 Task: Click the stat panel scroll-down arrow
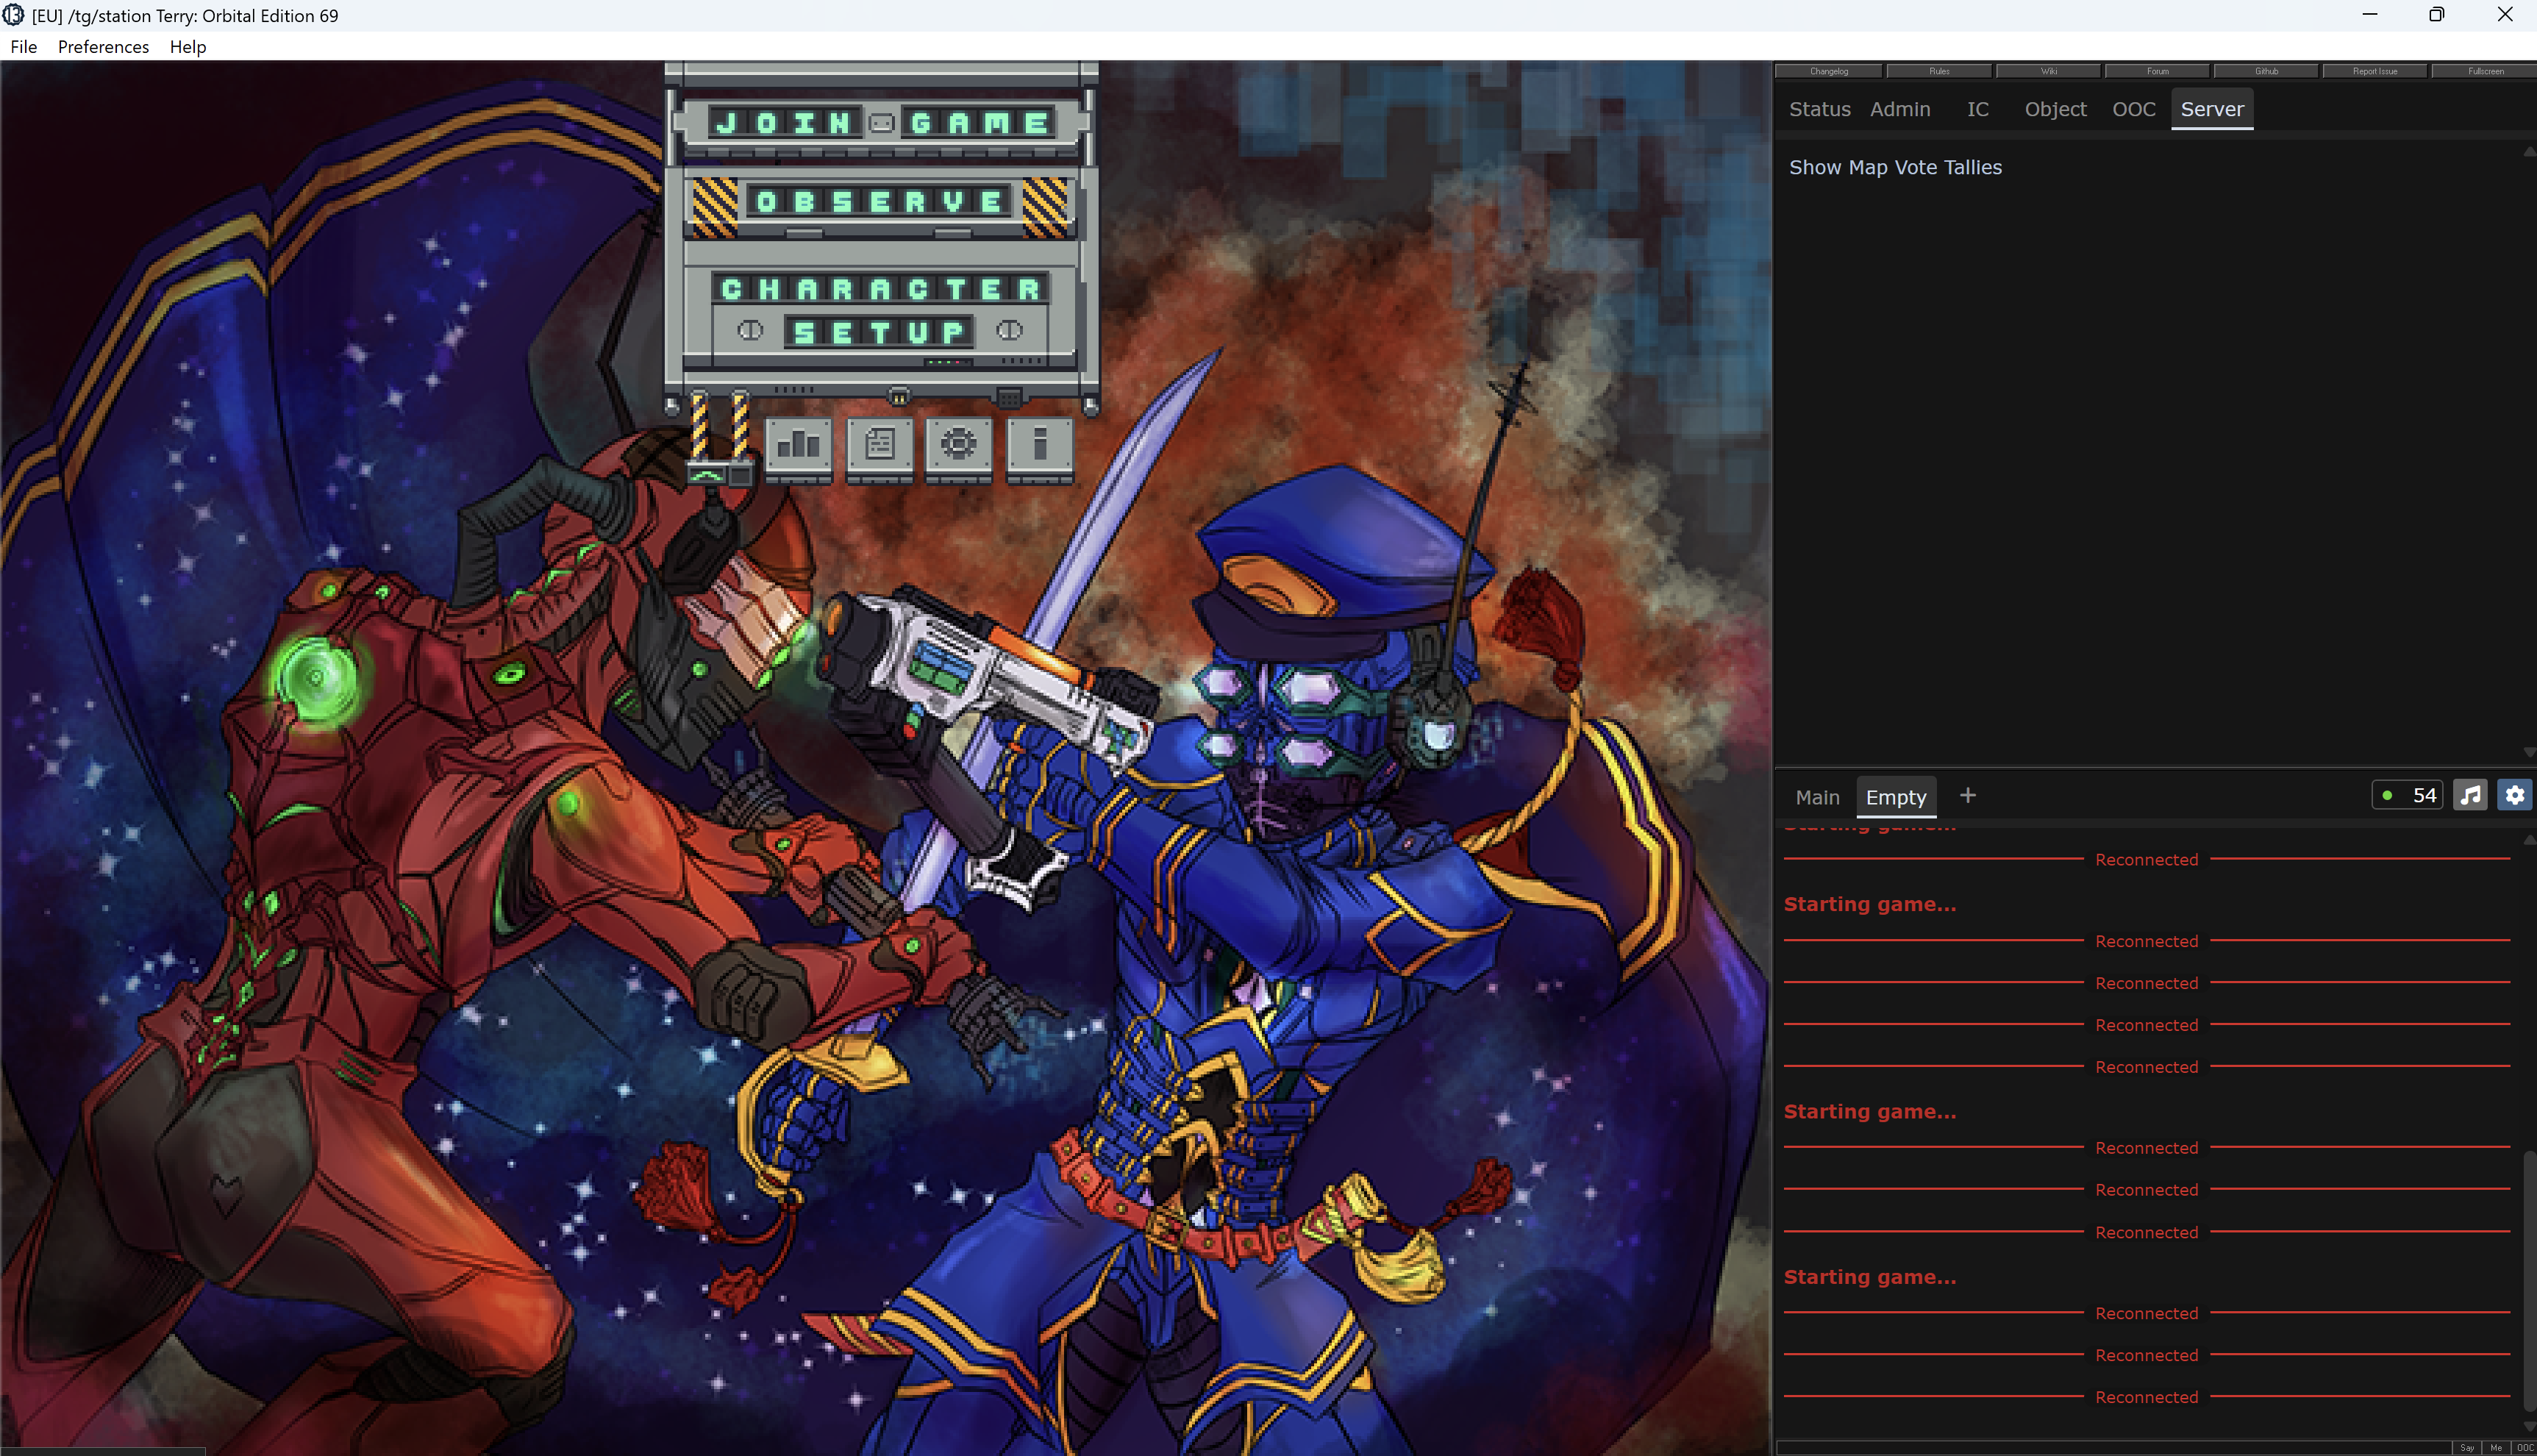pyautogui.click(x=2529, y=751)
